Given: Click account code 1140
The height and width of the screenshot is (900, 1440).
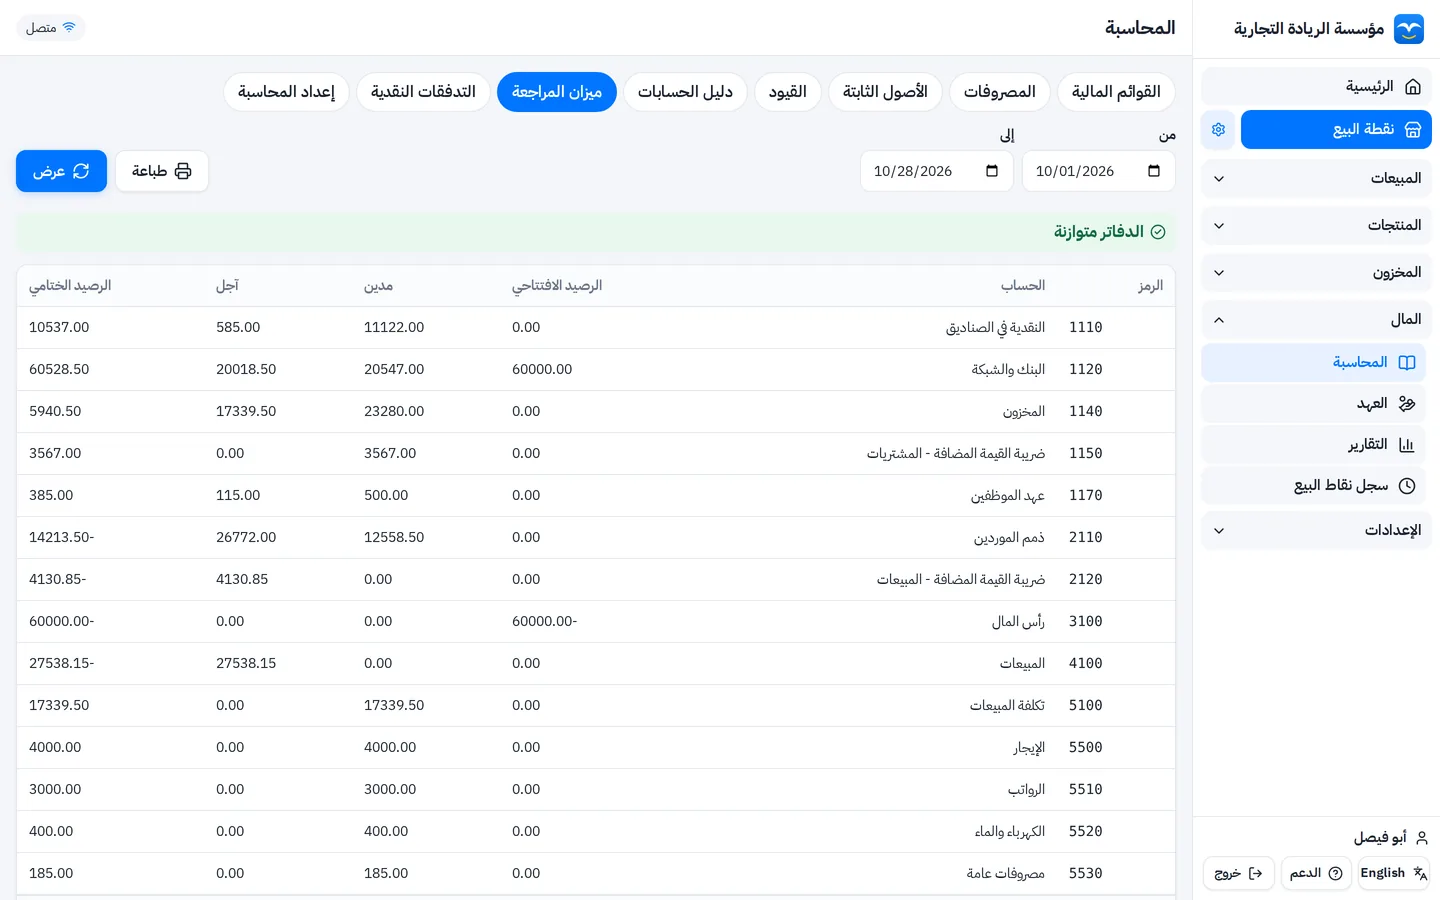Looking at the screenshot, I should coord(1086,412).
